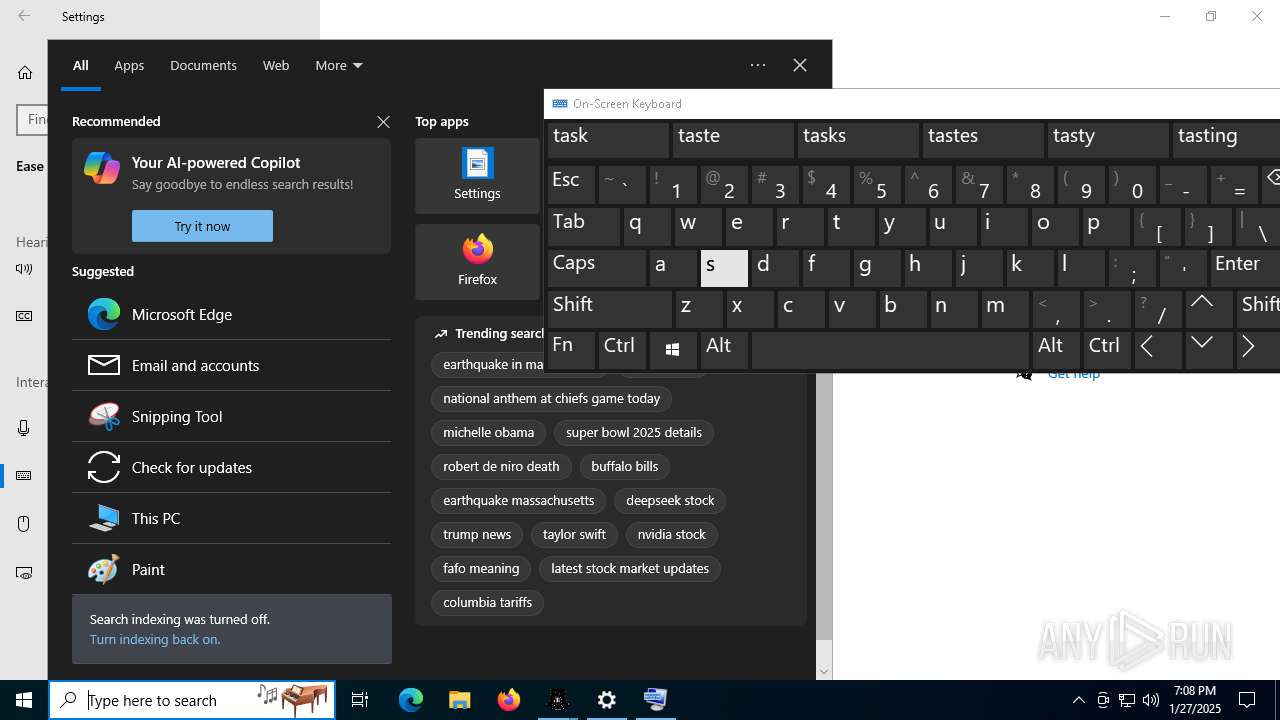Open search panel options ellipsis
Viewport: 1280px width, 720px height.
(x=758, y=65)
